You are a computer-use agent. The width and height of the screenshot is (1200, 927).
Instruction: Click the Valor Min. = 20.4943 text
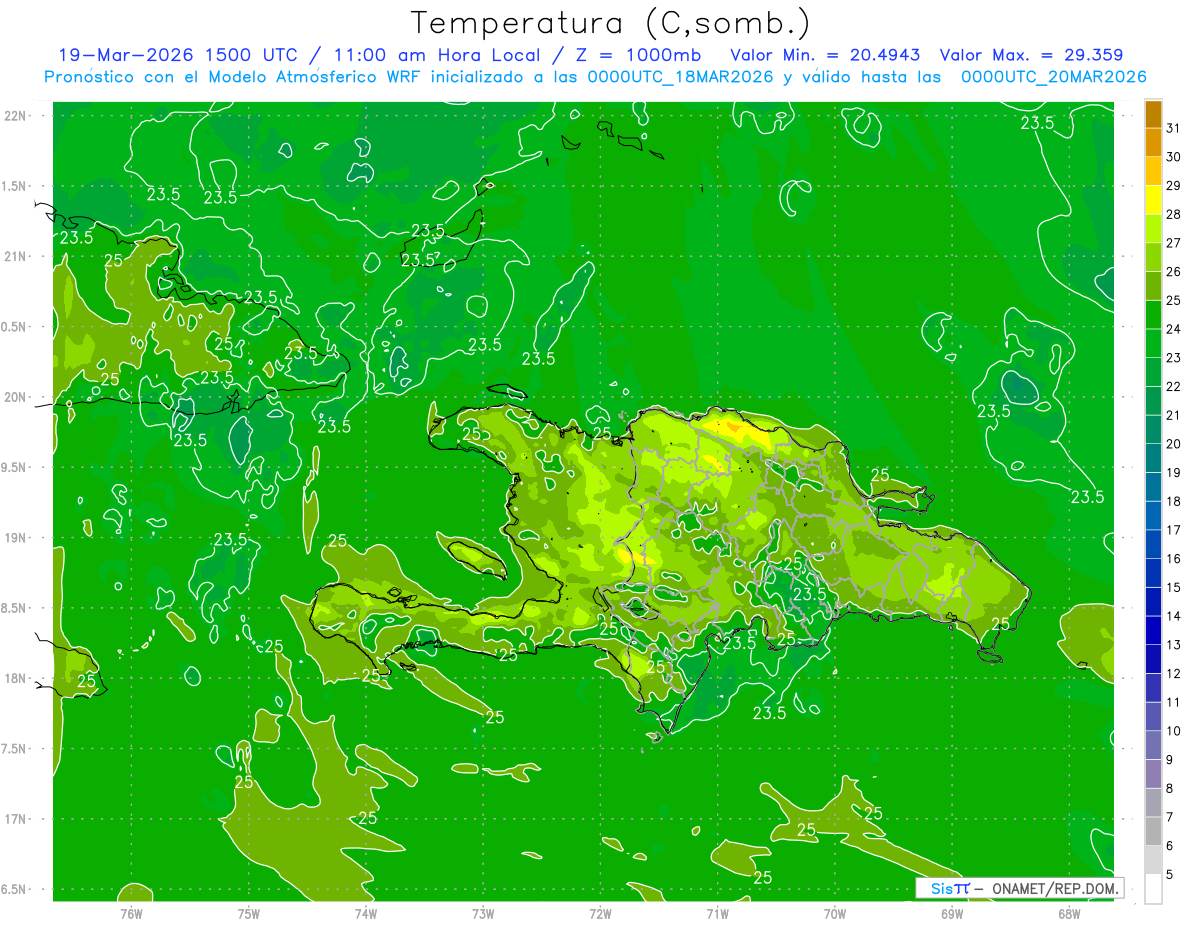coord(826,55)
